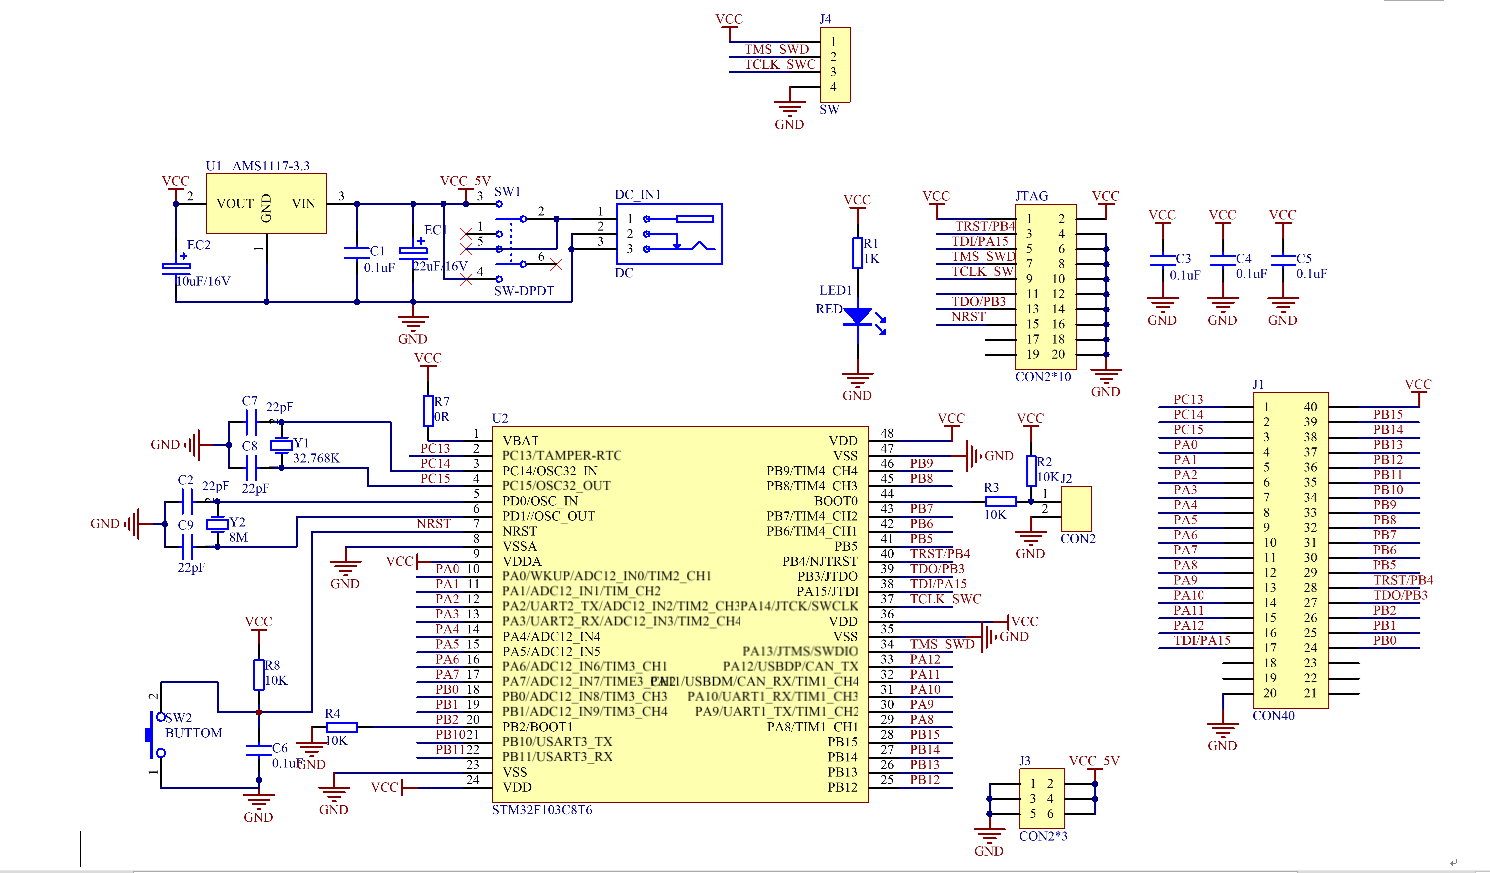Click the VSSA pin name inside U2

point(520,546)
